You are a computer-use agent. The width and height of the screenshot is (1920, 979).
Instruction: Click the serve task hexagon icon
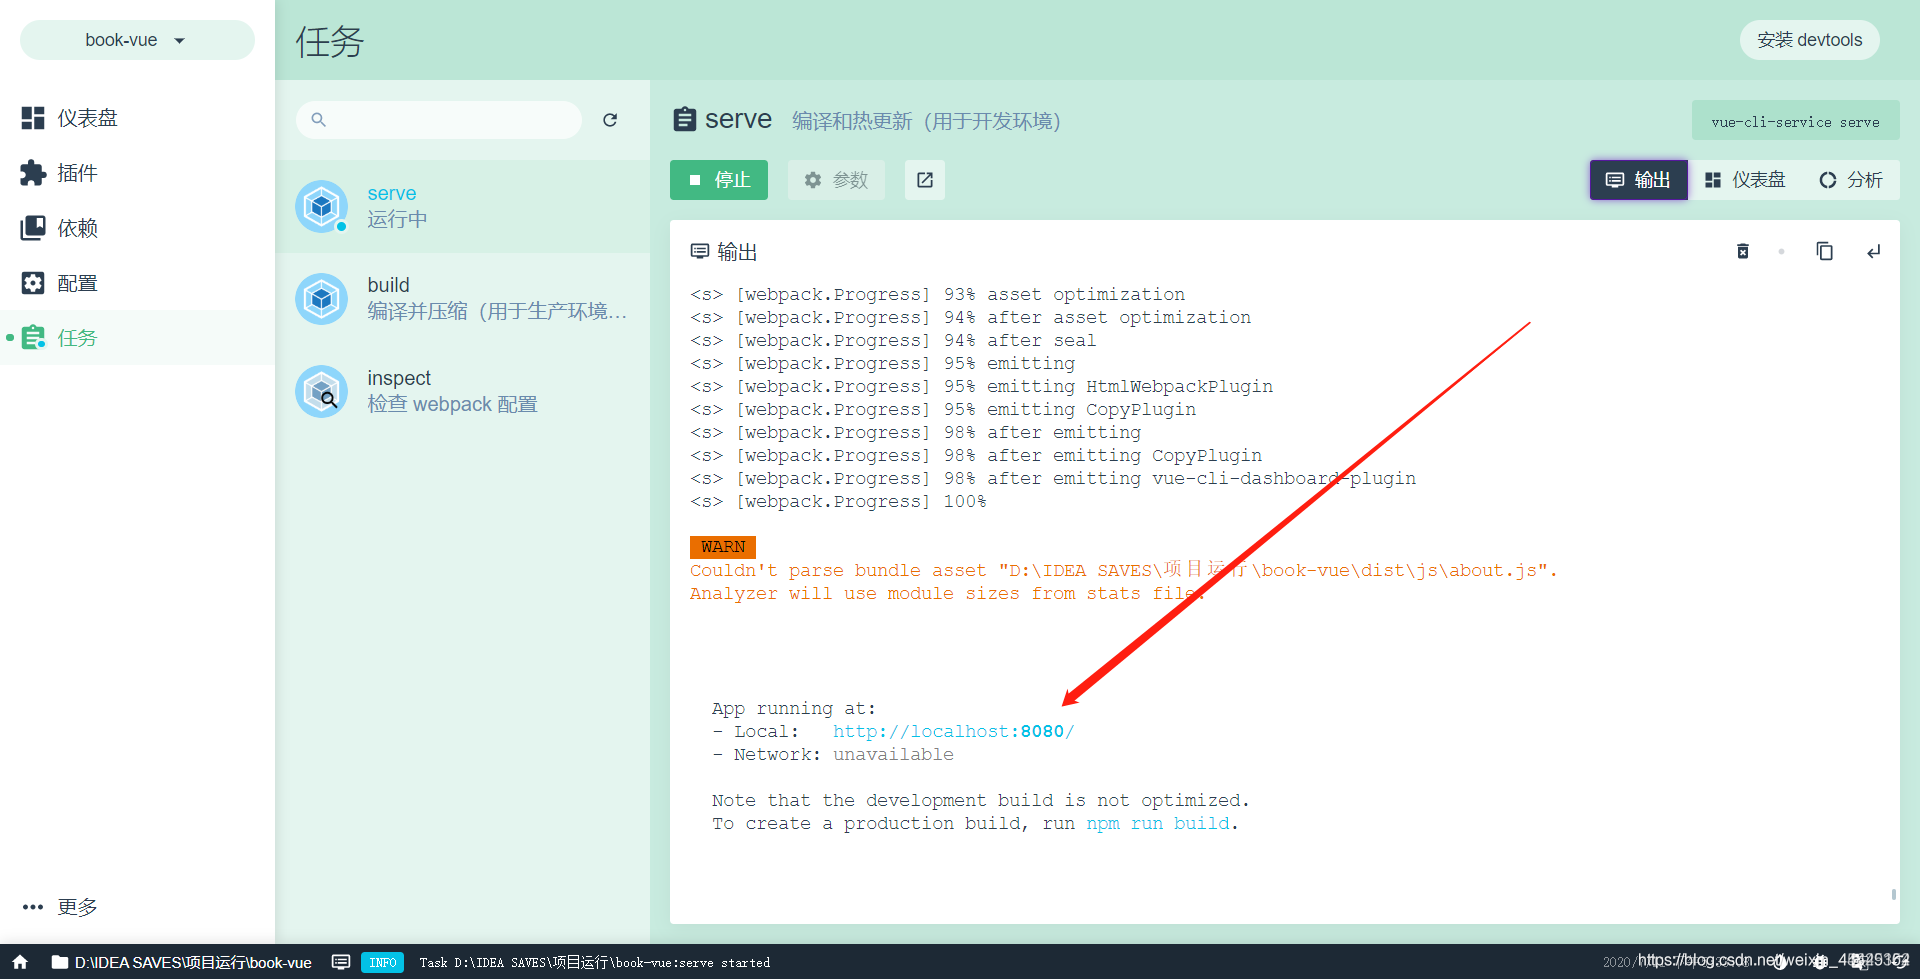[322, 207]
